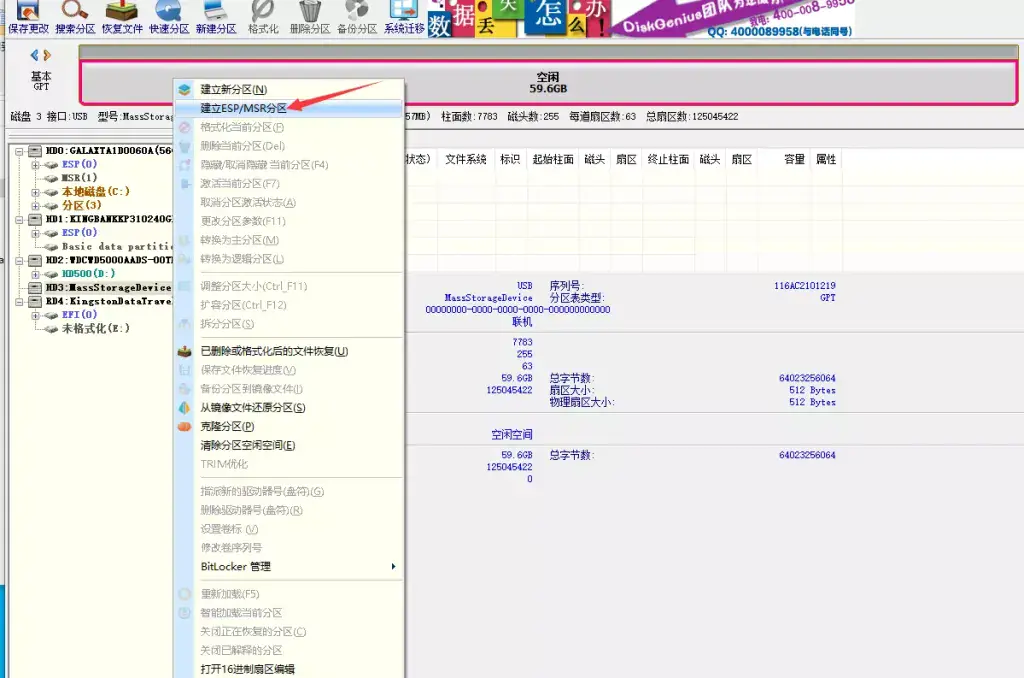The width and height of the screenshot is (1024, 678).
Task: Collapse the HD2:WDCWD5000AADS tree node
Action: coord(20,260)
